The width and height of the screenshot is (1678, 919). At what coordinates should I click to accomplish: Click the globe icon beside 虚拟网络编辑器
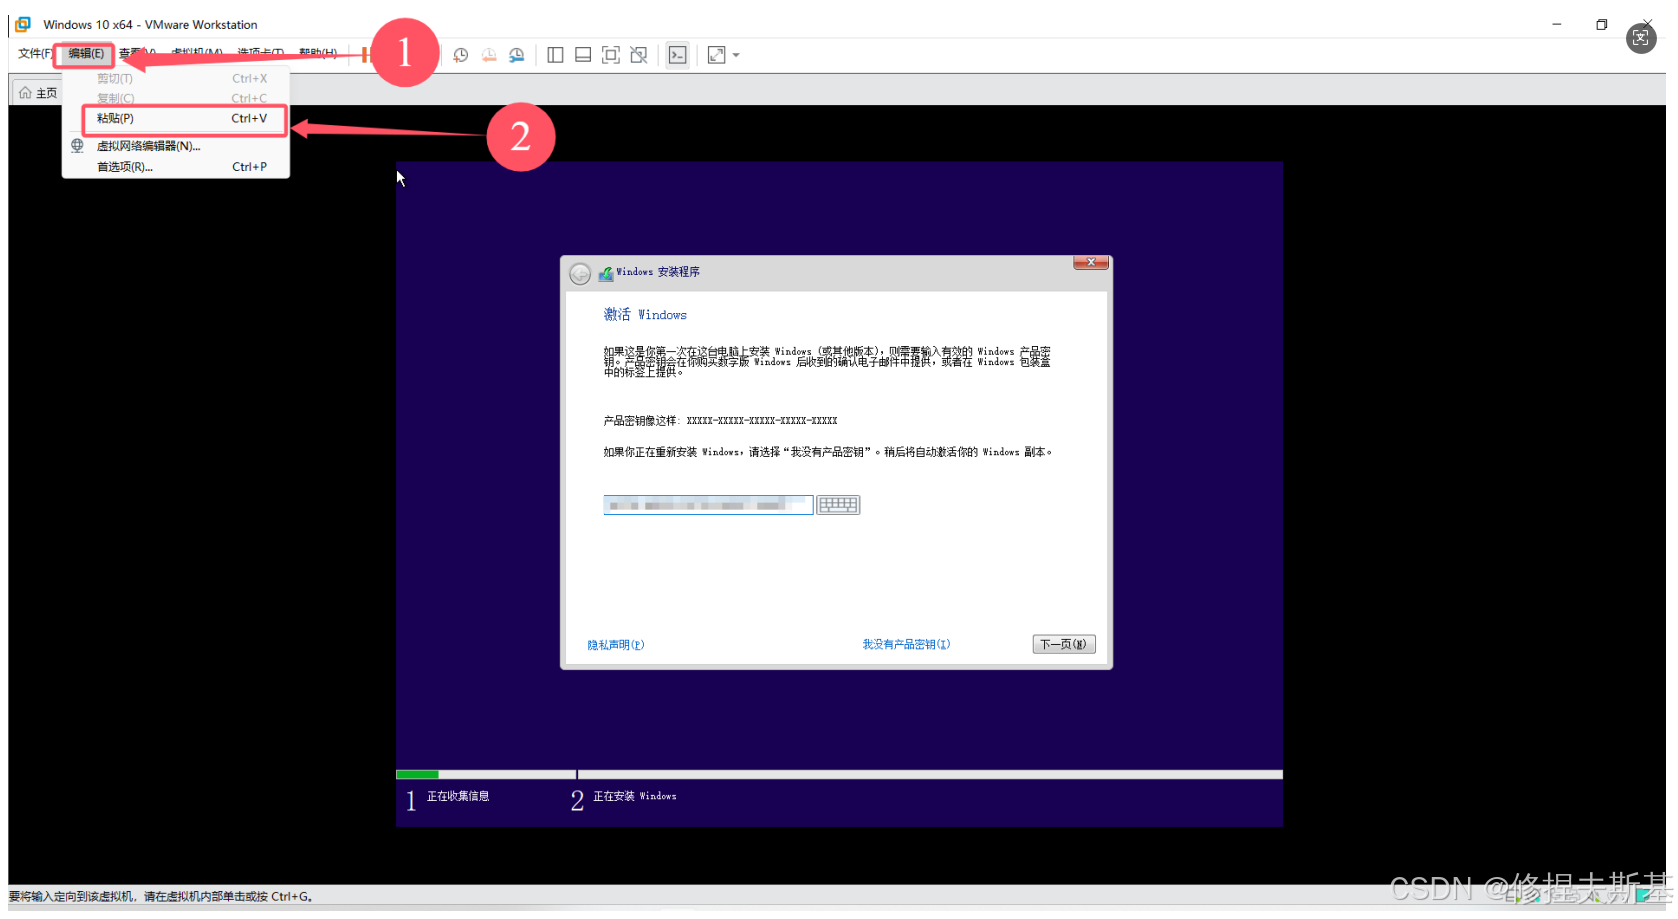coord(77,145)
